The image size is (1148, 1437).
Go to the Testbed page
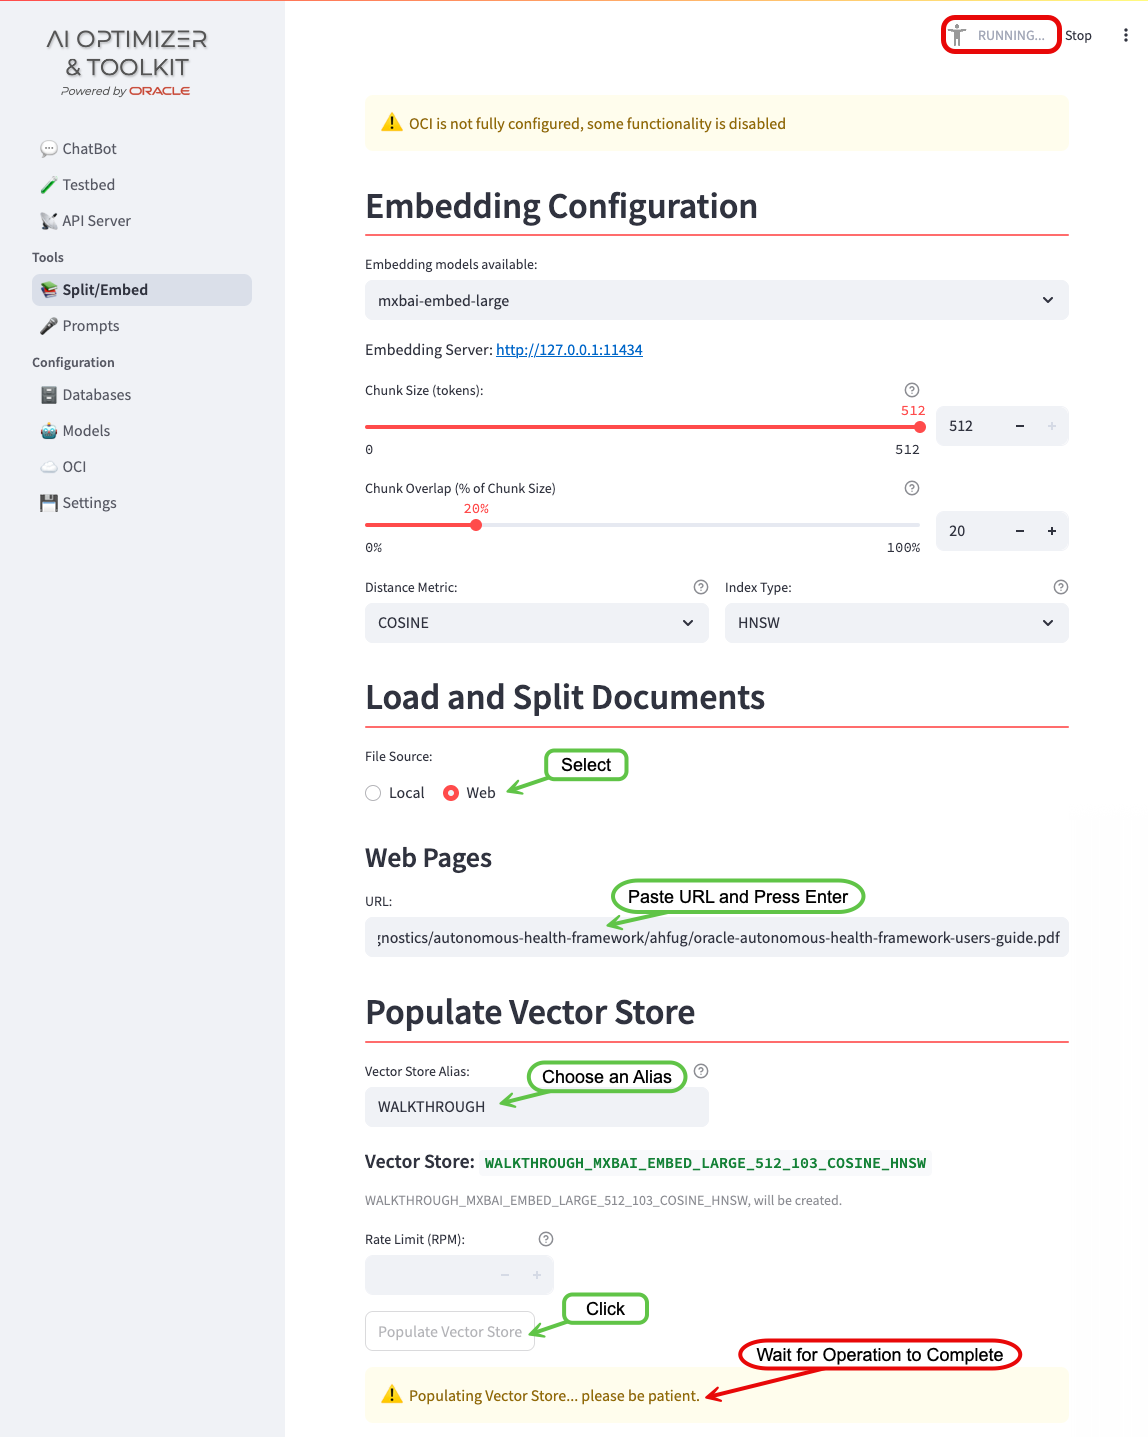pyautogui.click(x=142, y=185)
